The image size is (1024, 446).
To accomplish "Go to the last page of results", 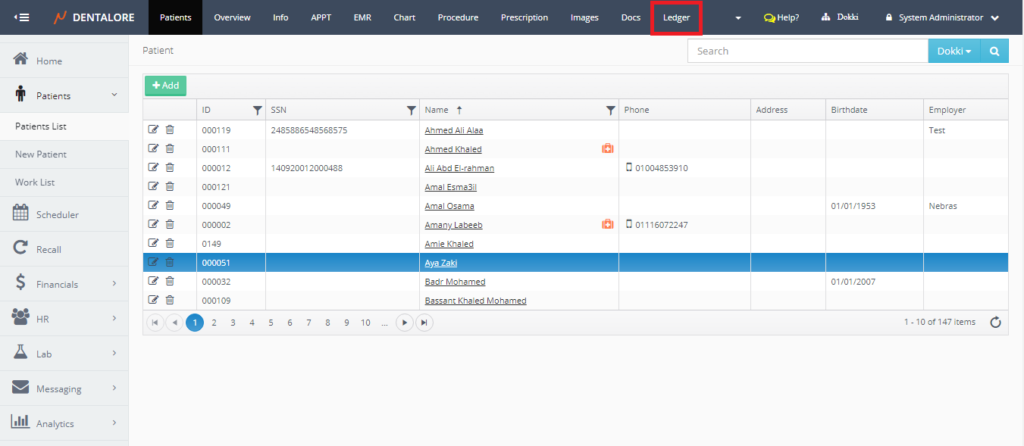I will pyautogui.click(x=425, y=322).
